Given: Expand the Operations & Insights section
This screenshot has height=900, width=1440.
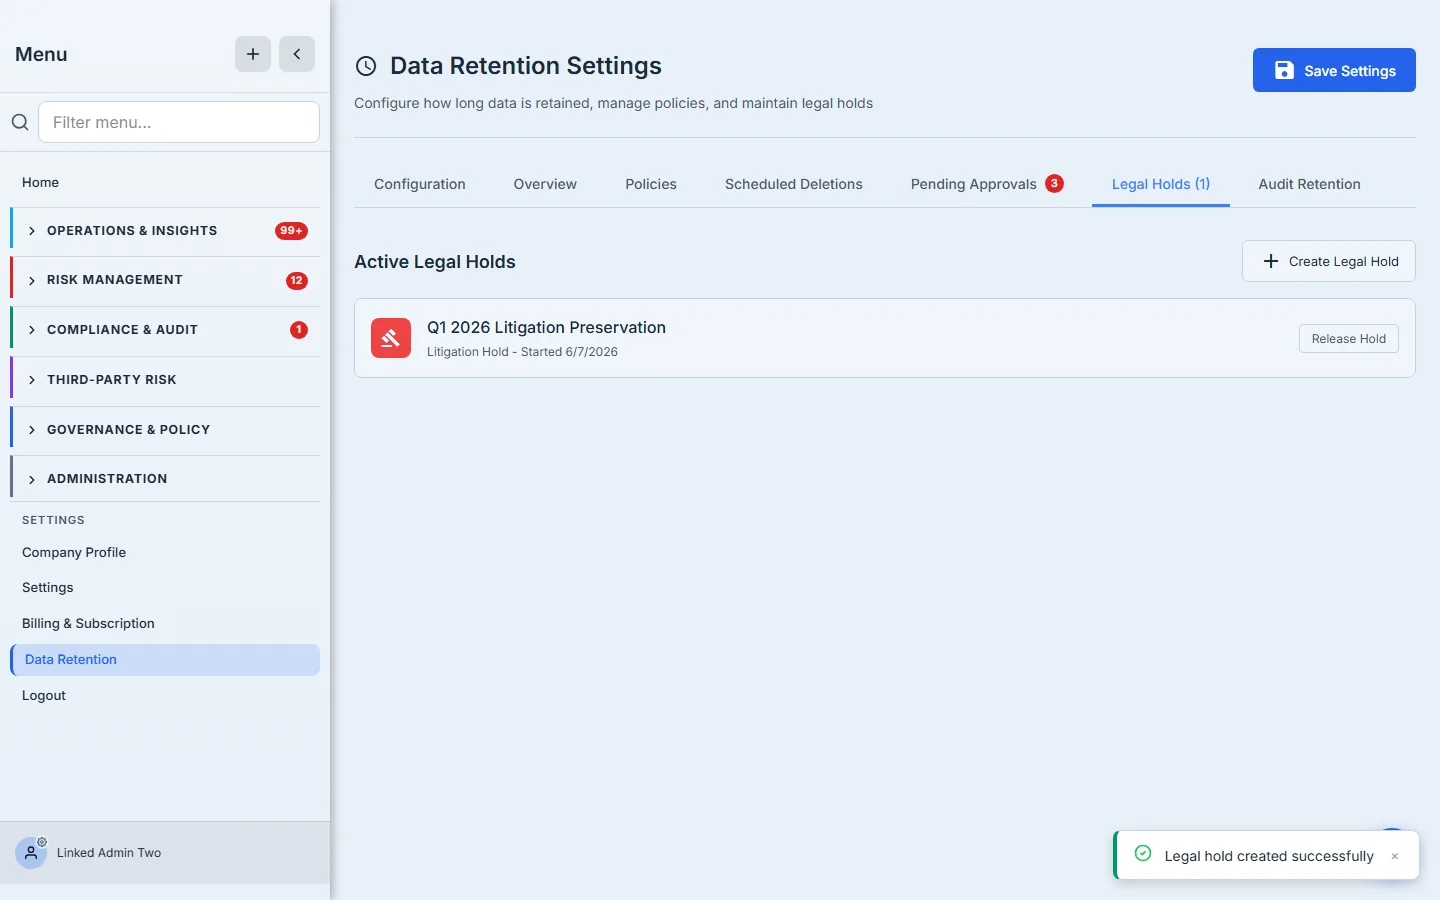Looking at the screenshot, I should point(165,231).
